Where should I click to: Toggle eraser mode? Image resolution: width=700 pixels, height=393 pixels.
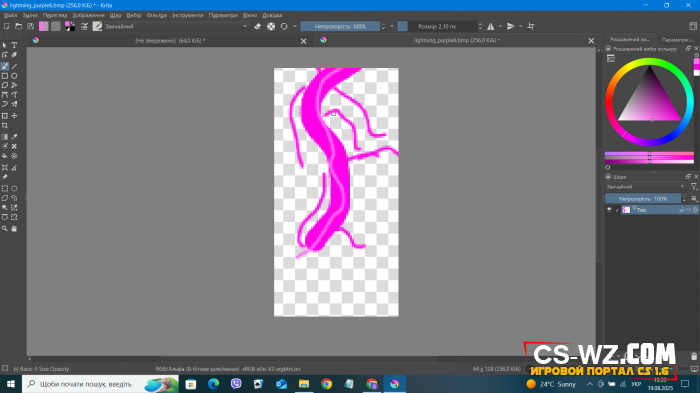pyautogui.click(x=258, y=26)
